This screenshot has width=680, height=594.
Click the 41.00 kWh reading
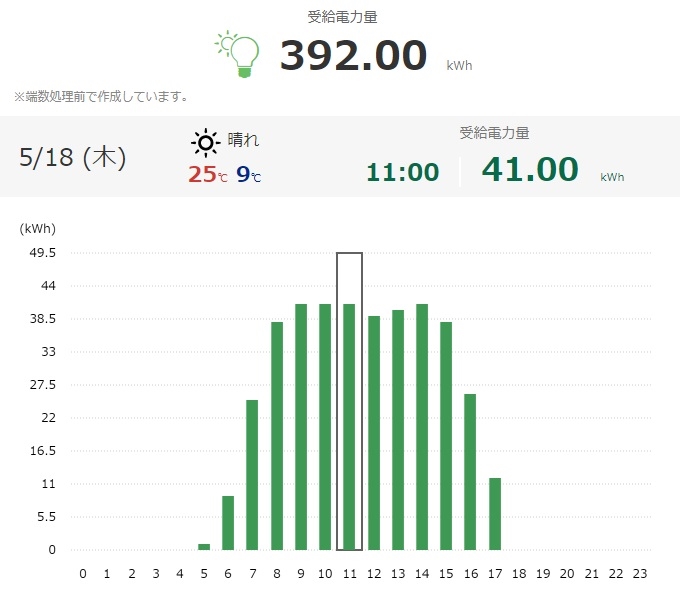pyautogui.click(x=553, y=169)
